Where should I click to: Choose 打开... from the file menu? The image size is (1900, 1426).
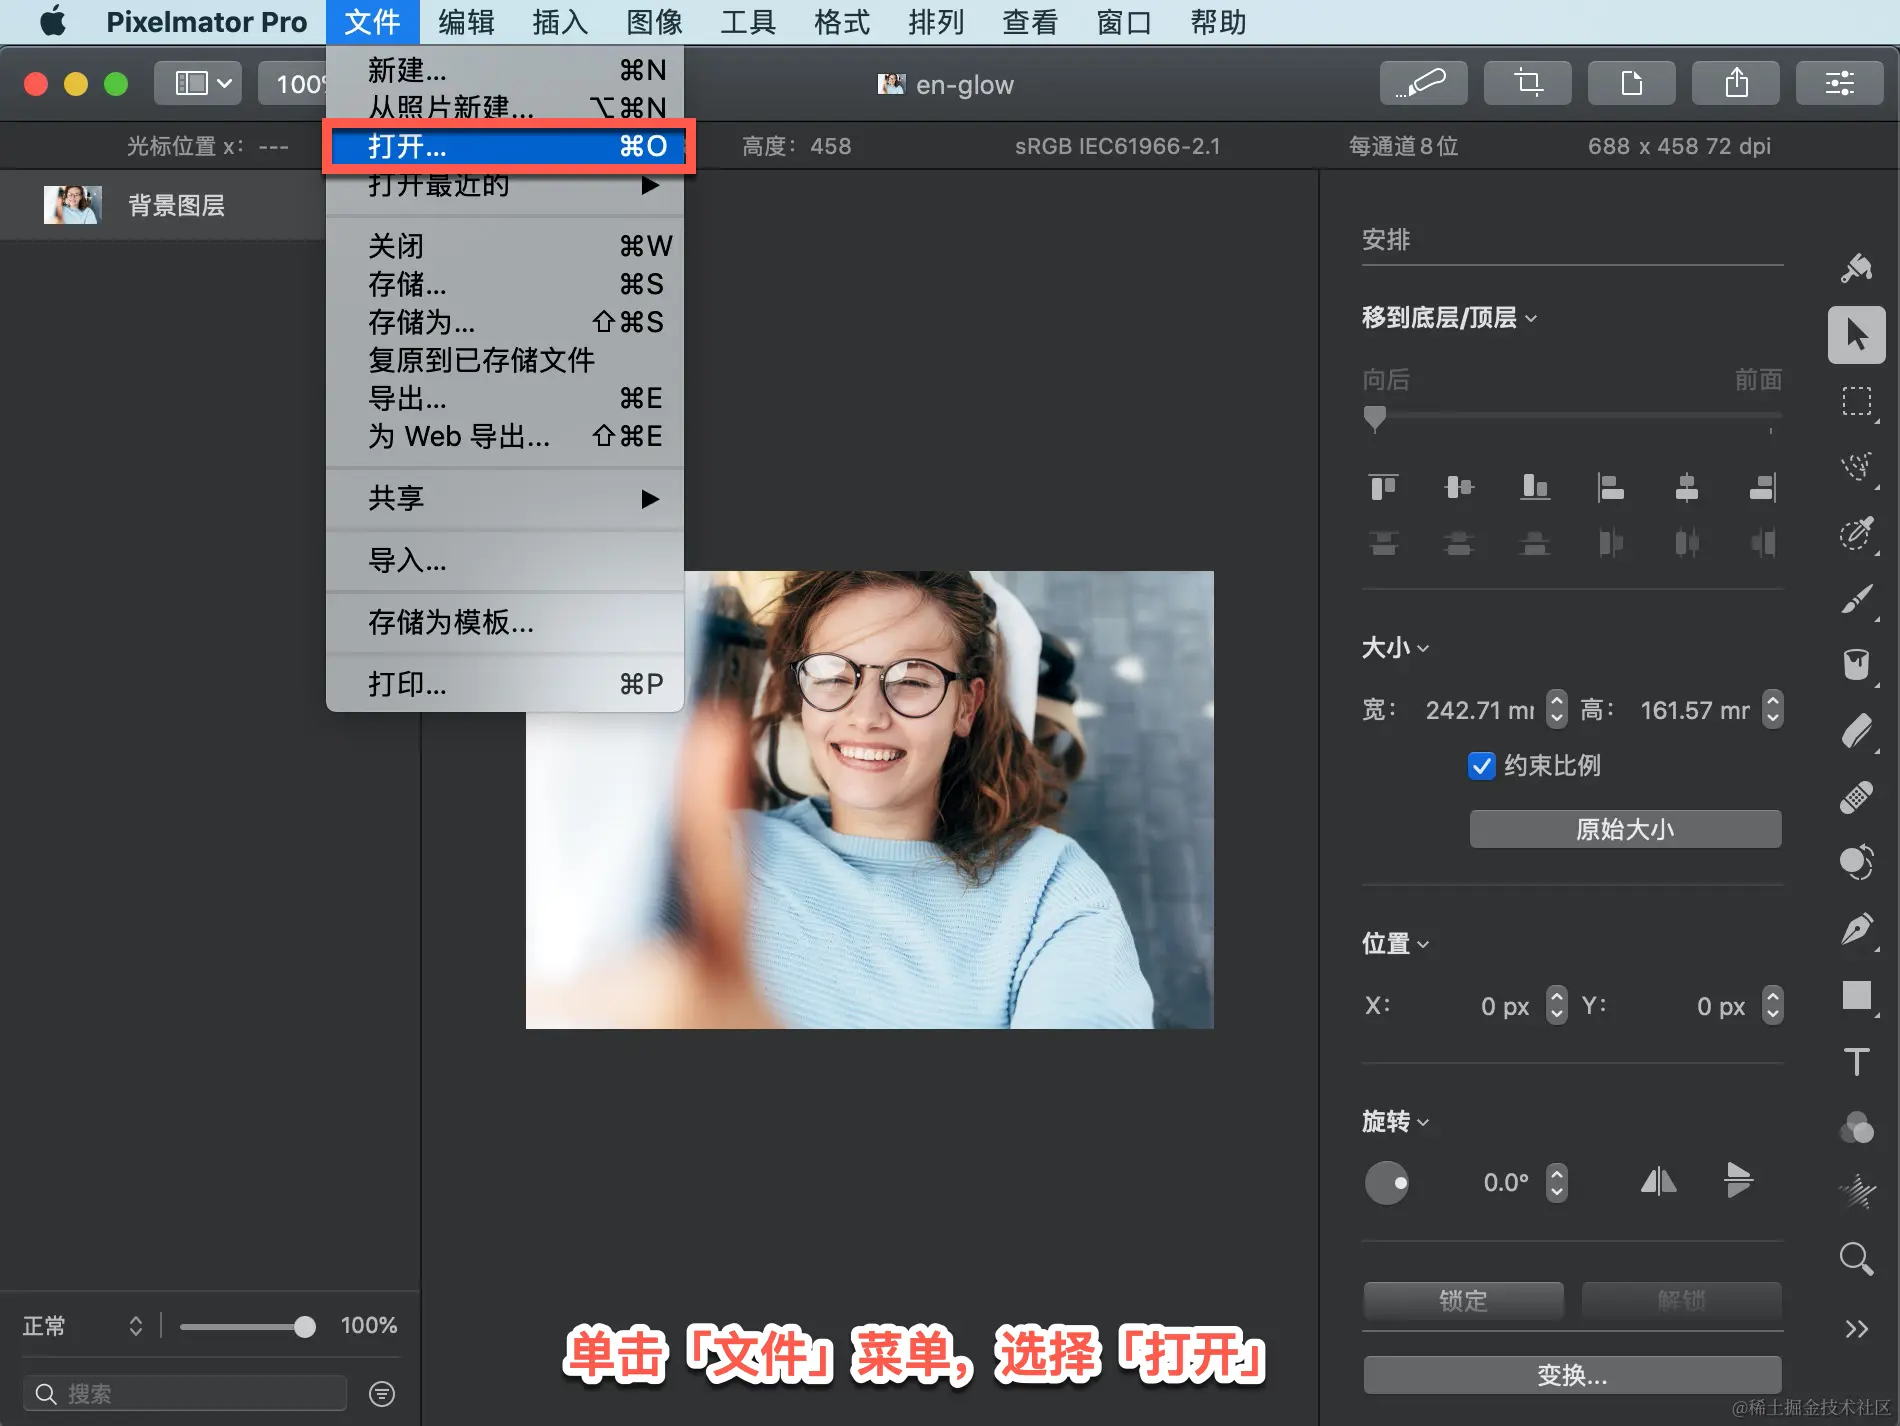505,147
